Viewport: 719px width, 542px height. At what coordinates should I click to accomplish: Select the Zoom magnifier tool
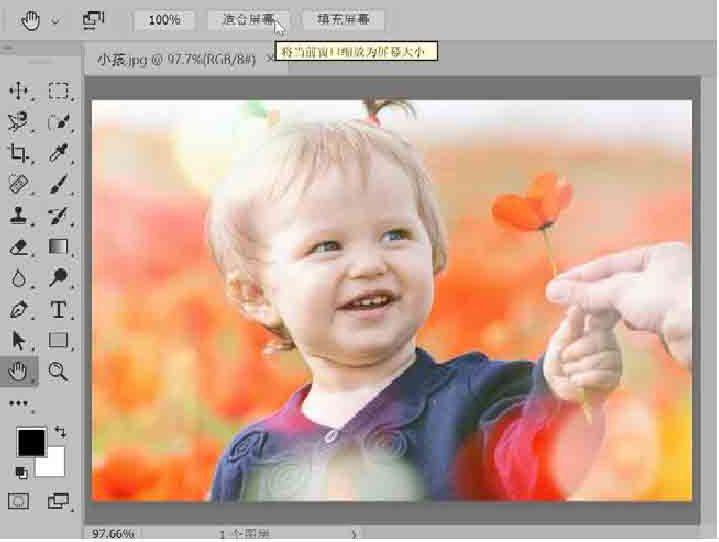(x=59, y=371)
